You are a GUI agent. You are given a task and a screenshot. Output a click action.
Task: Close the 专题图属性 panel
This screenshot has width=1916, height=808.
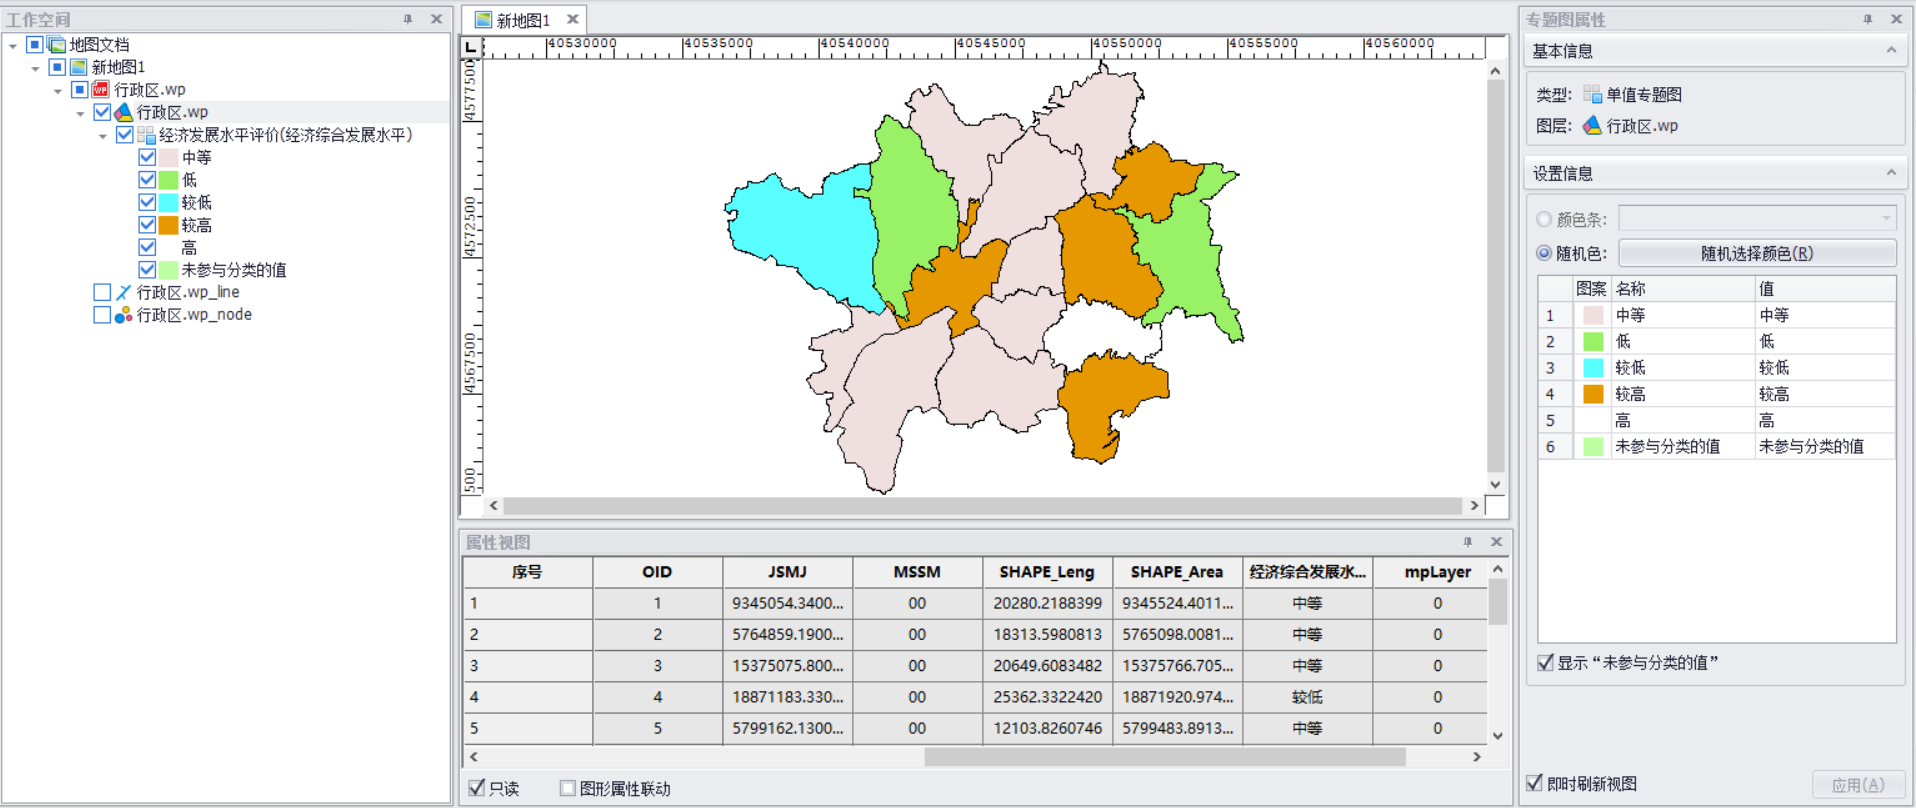[1896, 19]
